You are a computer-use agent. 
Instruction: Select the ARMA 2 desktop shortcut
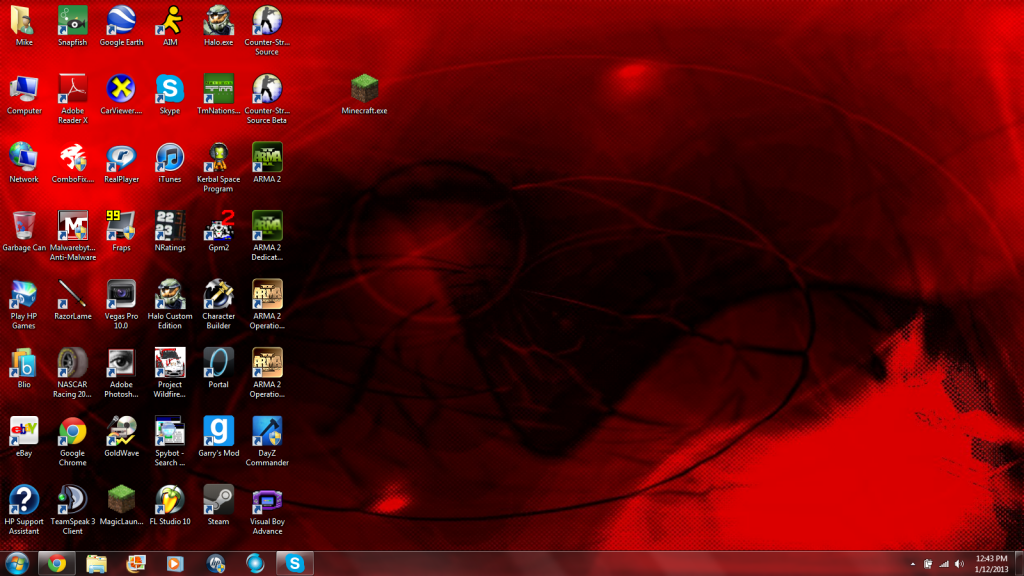(267, 163)
